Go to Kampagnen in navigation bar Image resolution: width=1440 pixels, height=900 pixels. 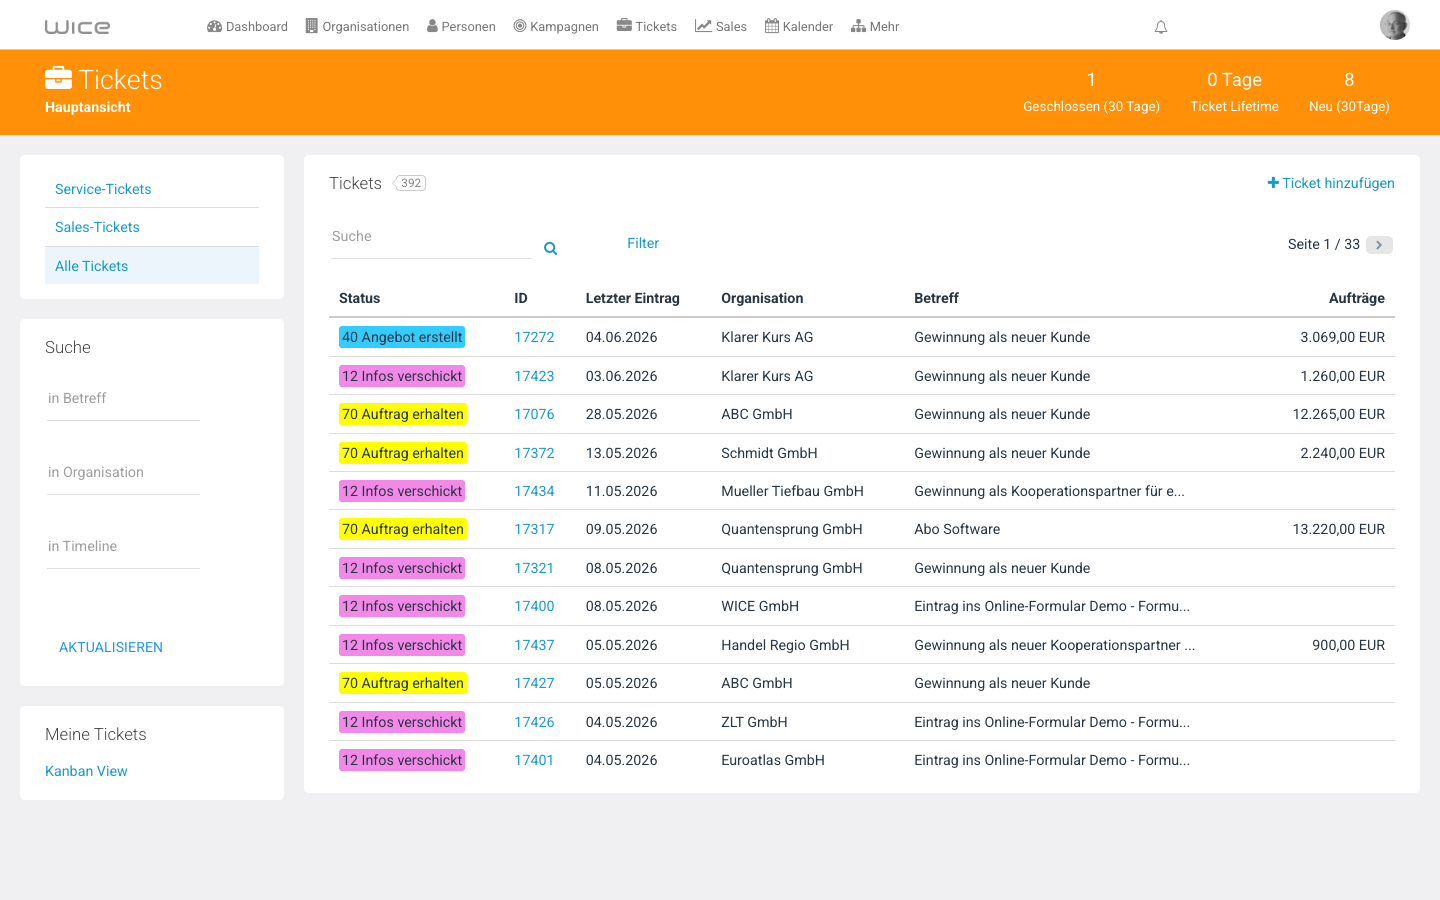point(556,27)
